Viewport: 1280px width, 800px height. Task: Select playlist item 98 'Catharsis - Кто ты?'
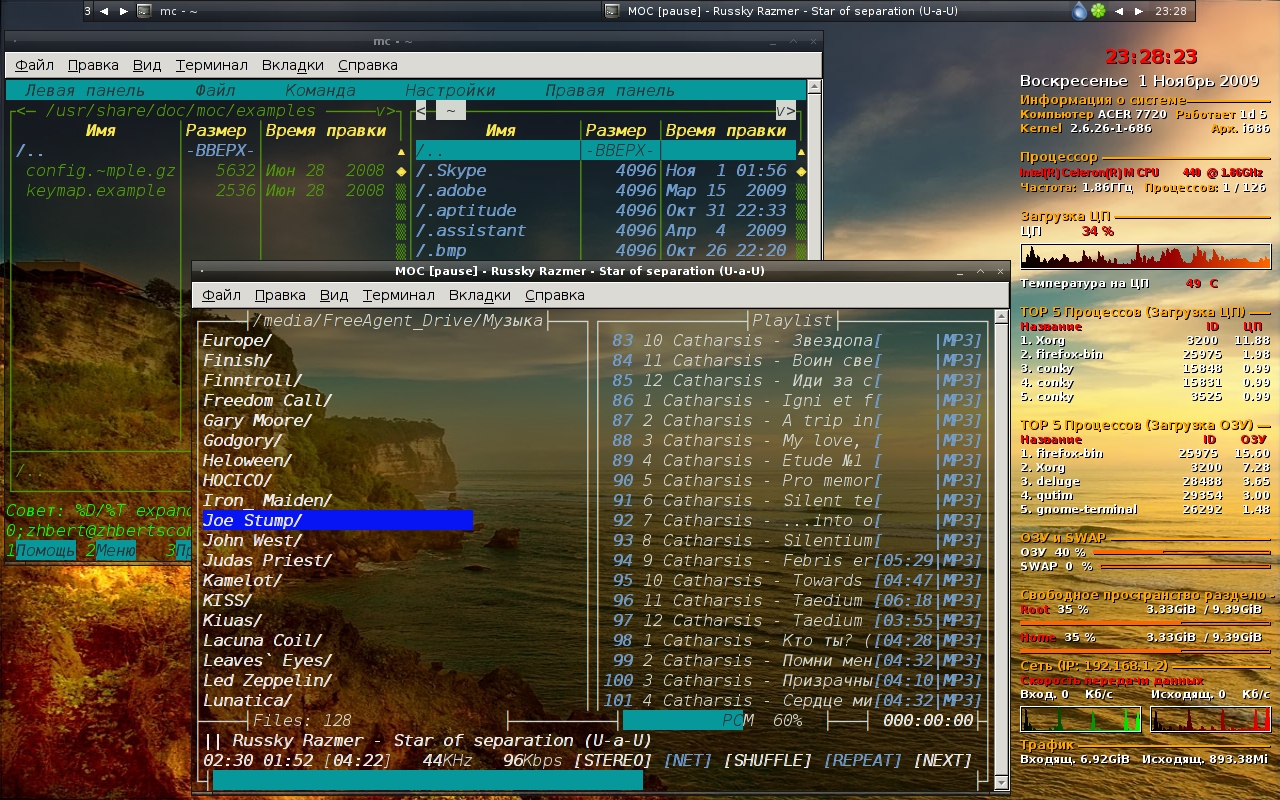[x=793, y=640]
